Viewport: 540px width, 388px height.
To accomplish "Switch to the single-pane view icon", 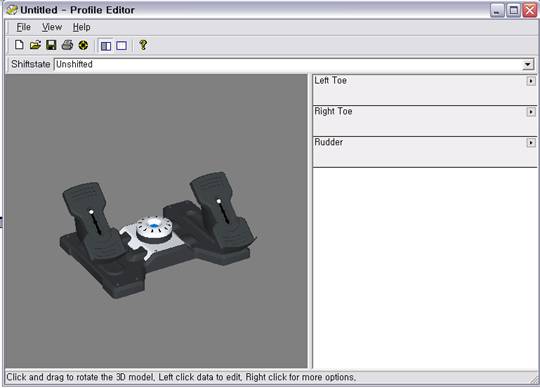I will [x=122, y=45].
